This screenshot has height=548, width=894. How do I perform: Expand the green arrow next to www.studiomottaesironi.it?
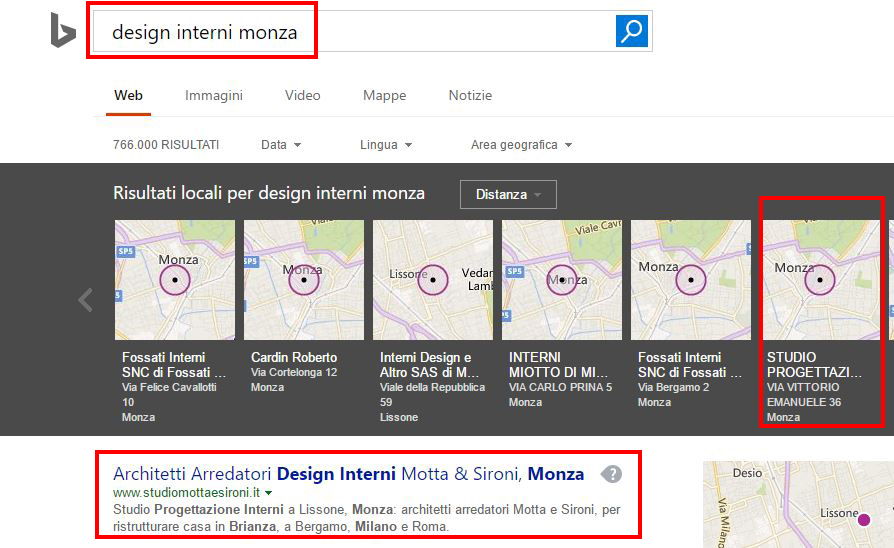pyautogui.click(x=269, y=493)
